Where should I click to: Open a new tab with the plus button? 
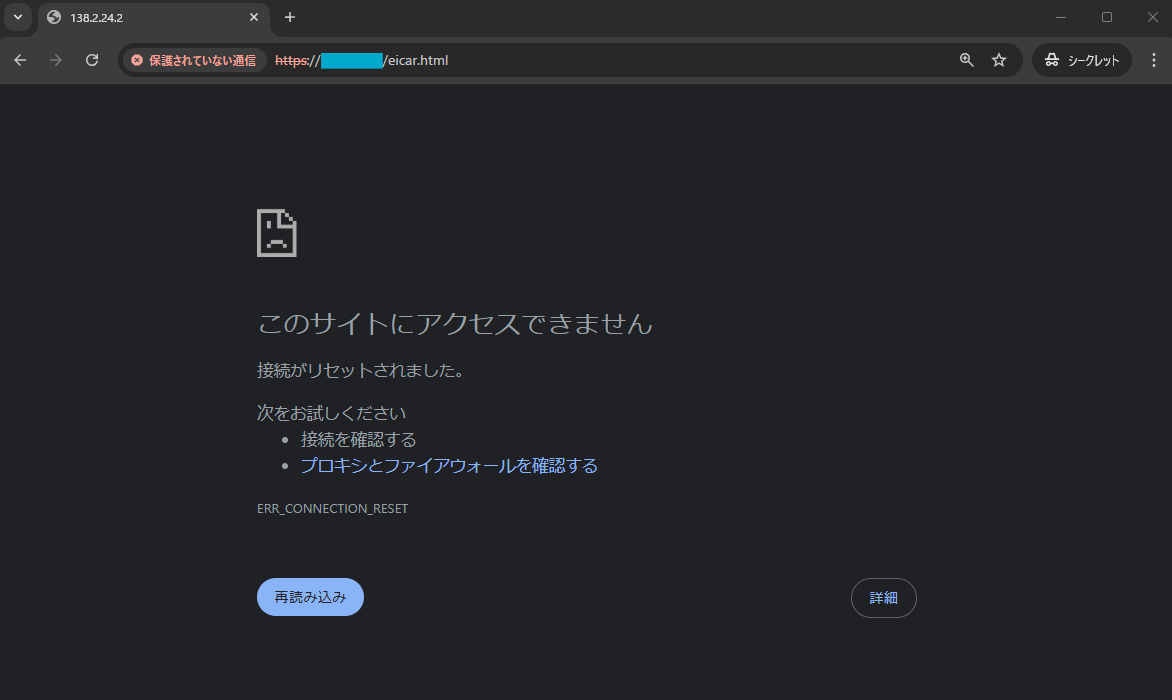click(289, 17)
